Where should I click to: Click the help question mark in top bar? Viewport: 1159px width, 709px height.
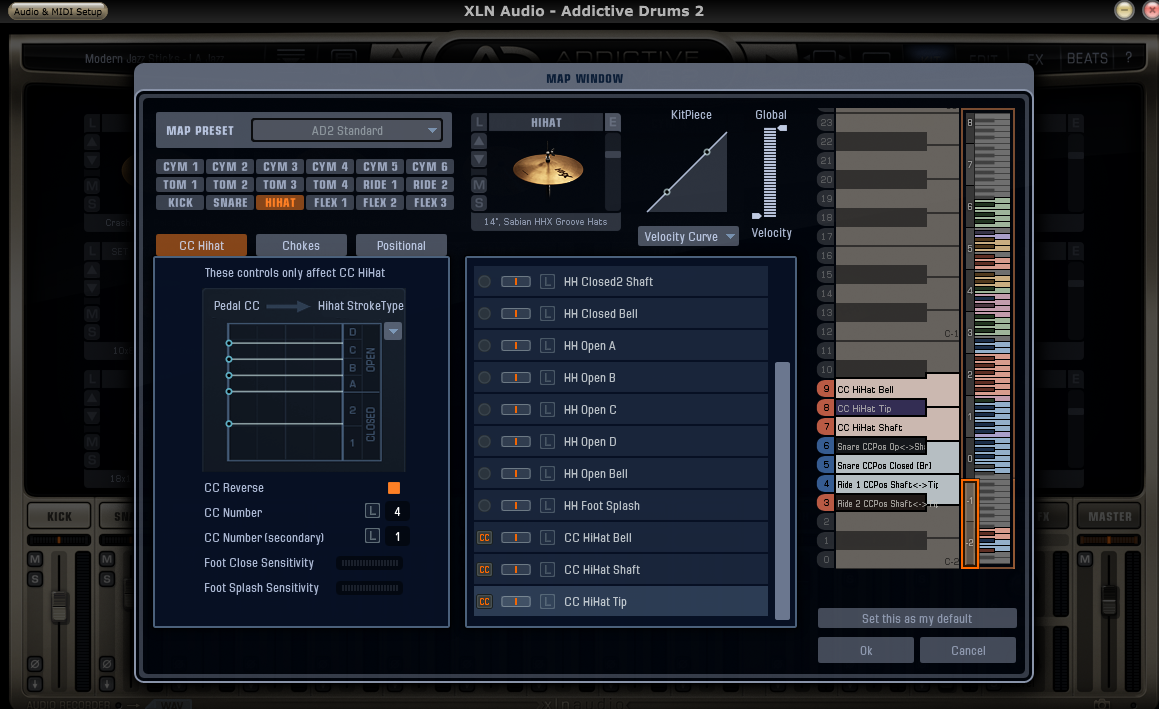point(1128,58)
